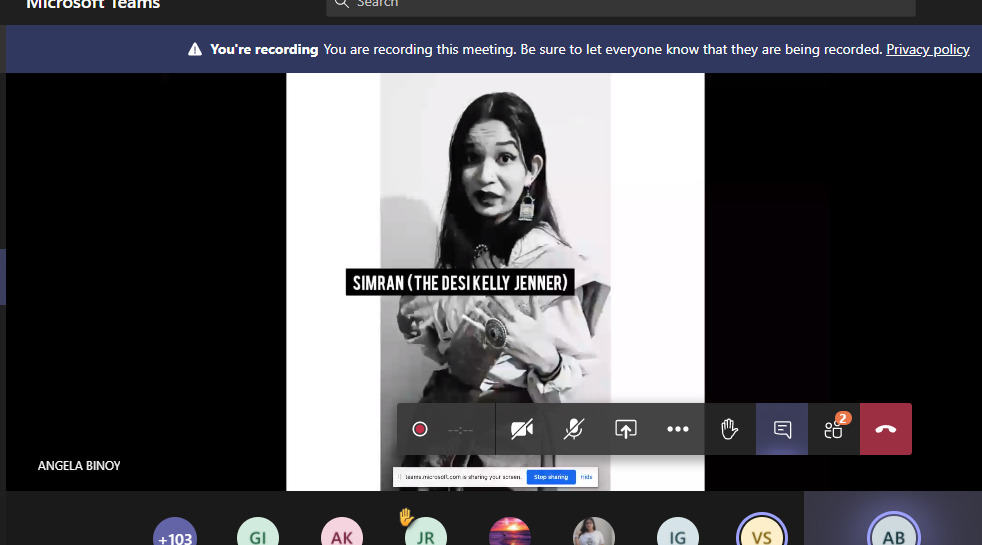Click the red recording indicator dot
This screenshot has height=545, width=982.
click(420, 429)
